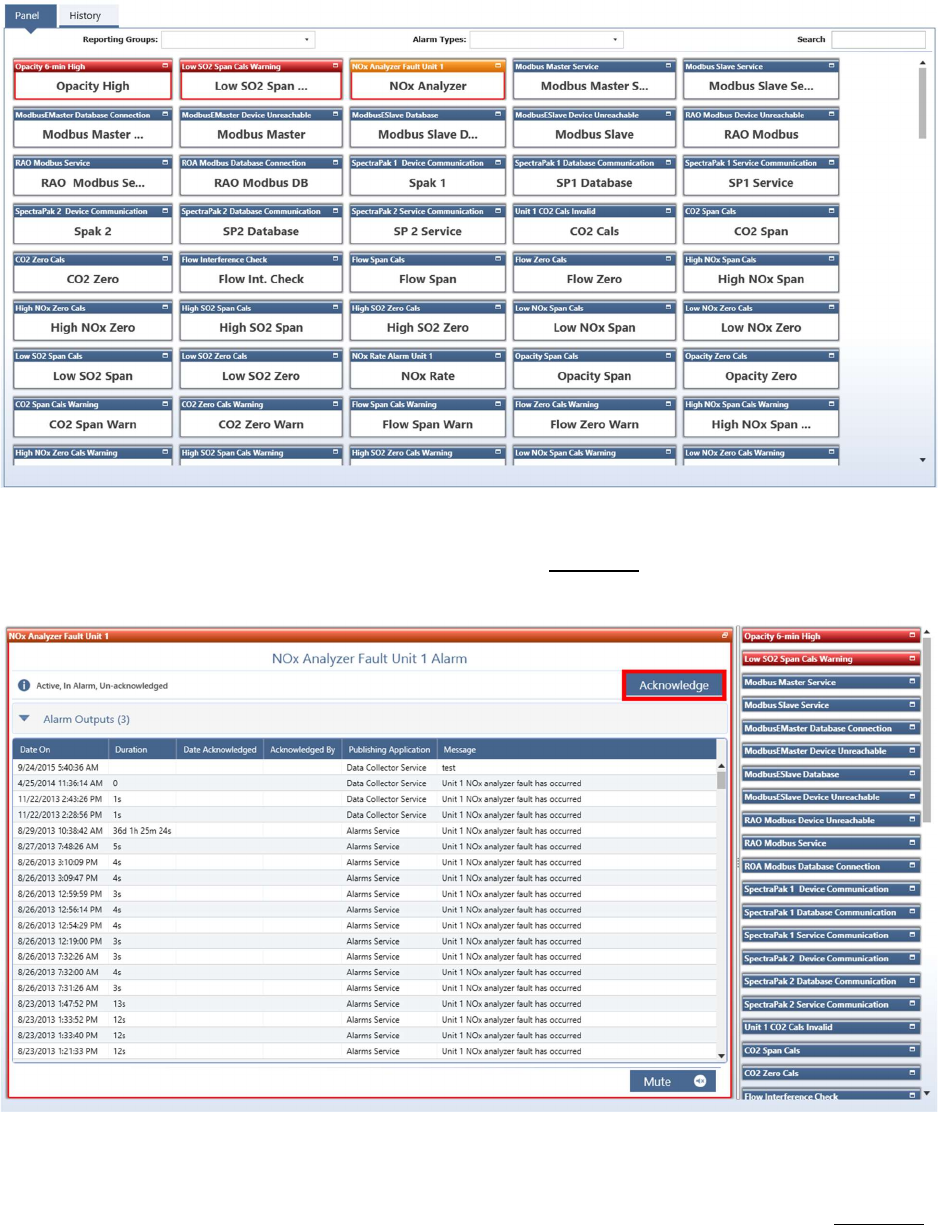Click minimize icon on High NOx Span Cals Warning tile
The image size is (938, 1225).
832,405
